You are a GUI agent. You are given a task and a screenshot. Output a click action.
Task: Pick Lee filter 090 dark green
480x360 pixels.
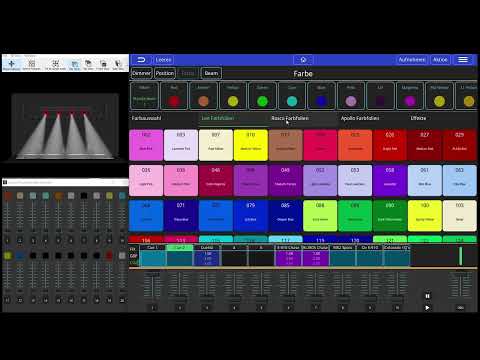point(390,216)
